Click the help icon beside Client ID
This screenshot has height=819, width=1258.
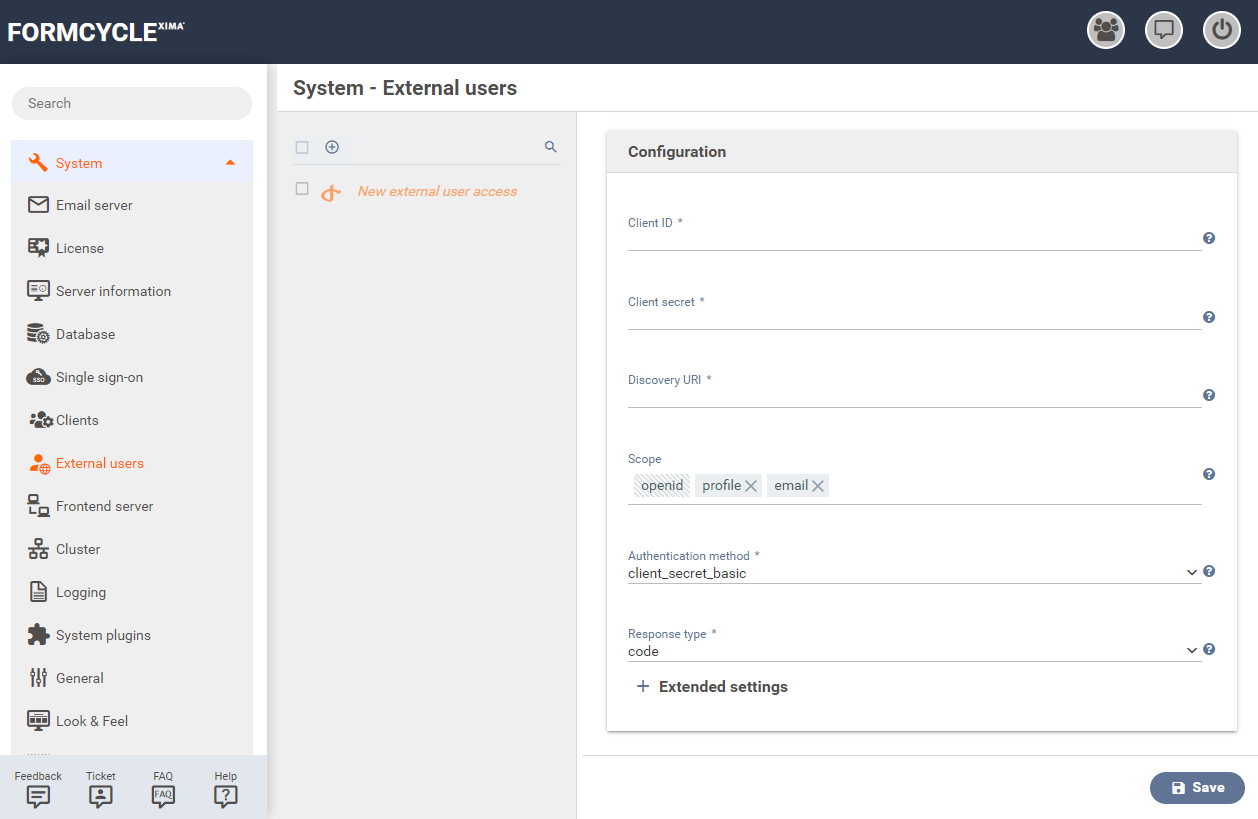click(x=1209, y=238)
